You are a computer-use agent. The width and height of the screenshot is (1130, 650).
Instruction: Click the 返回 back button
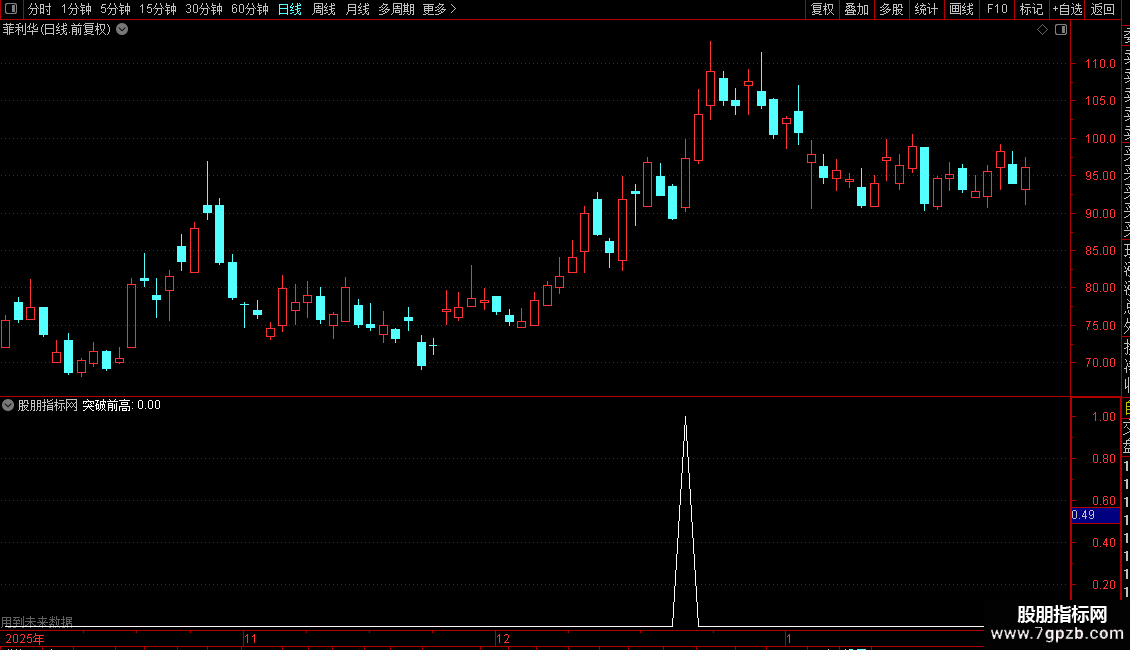point(1103,9)
